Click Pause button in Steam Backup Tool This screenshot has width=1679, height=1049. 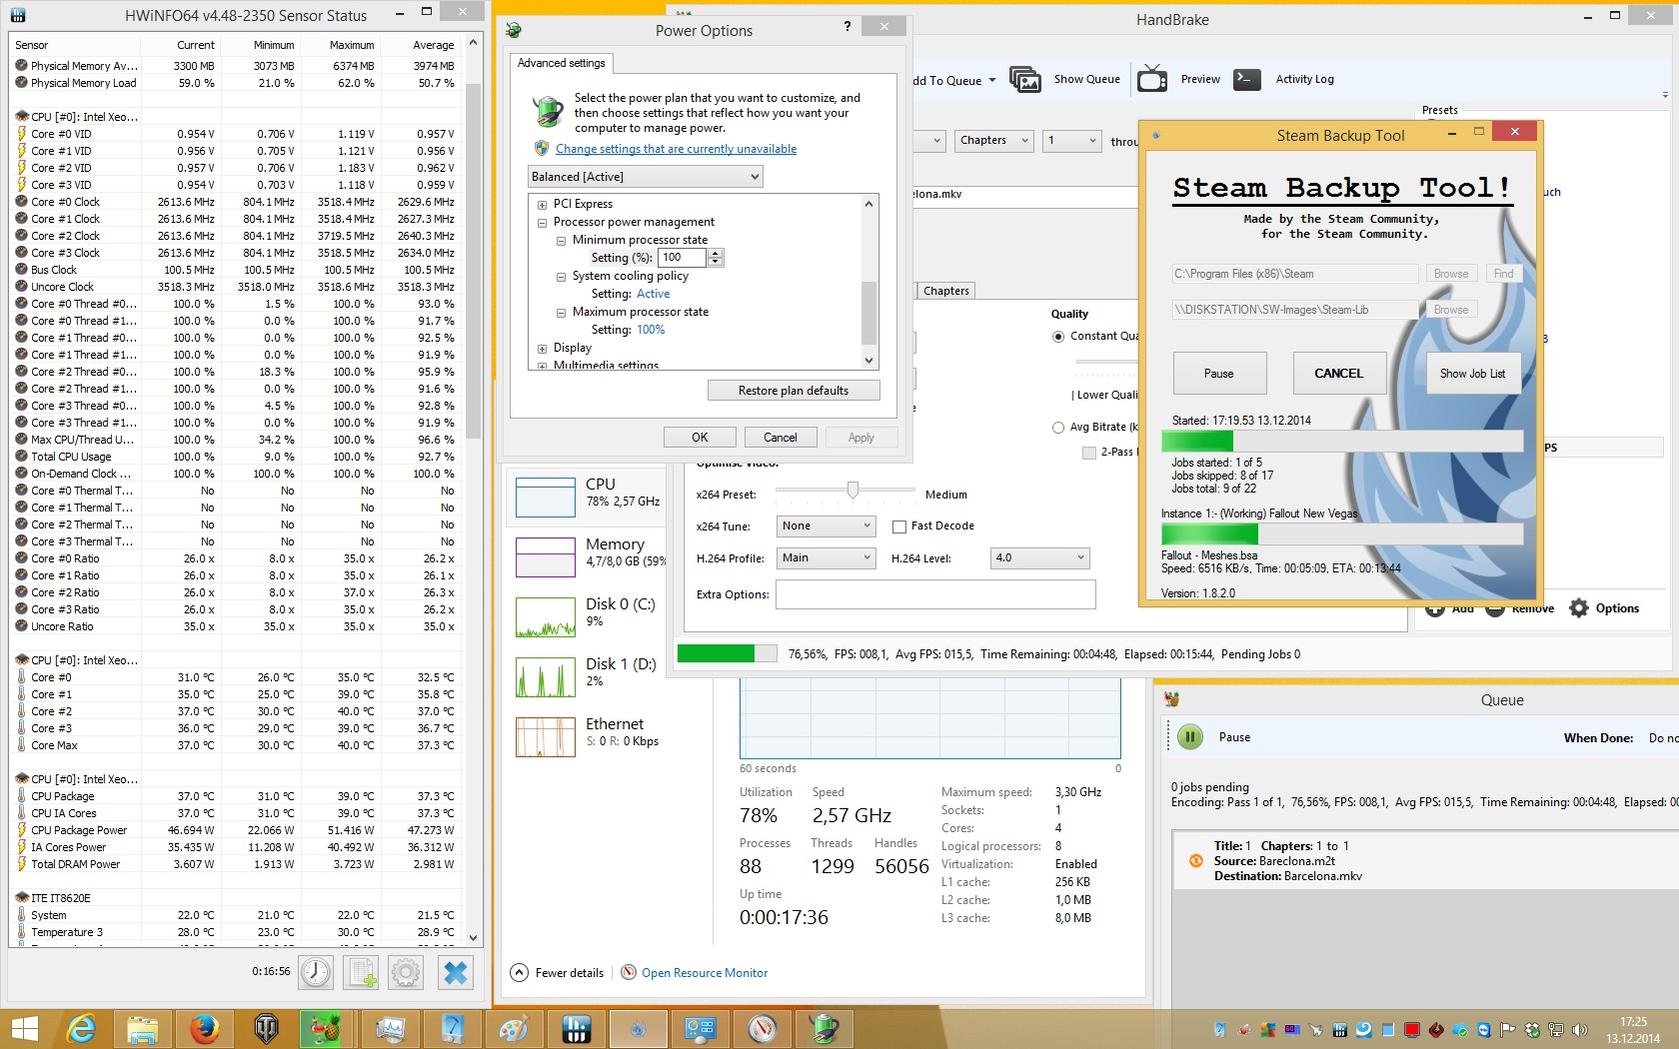click(1219, 373)
